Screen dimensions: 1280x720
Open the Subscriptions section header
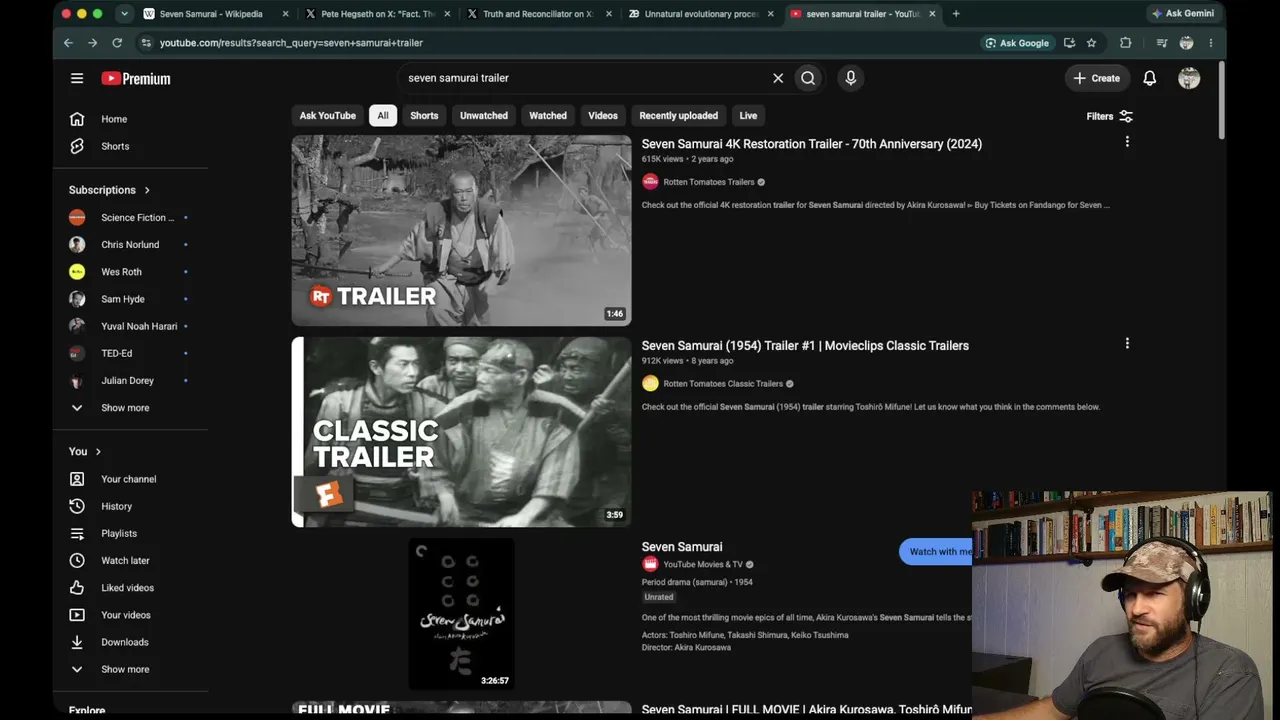[110, 190]
